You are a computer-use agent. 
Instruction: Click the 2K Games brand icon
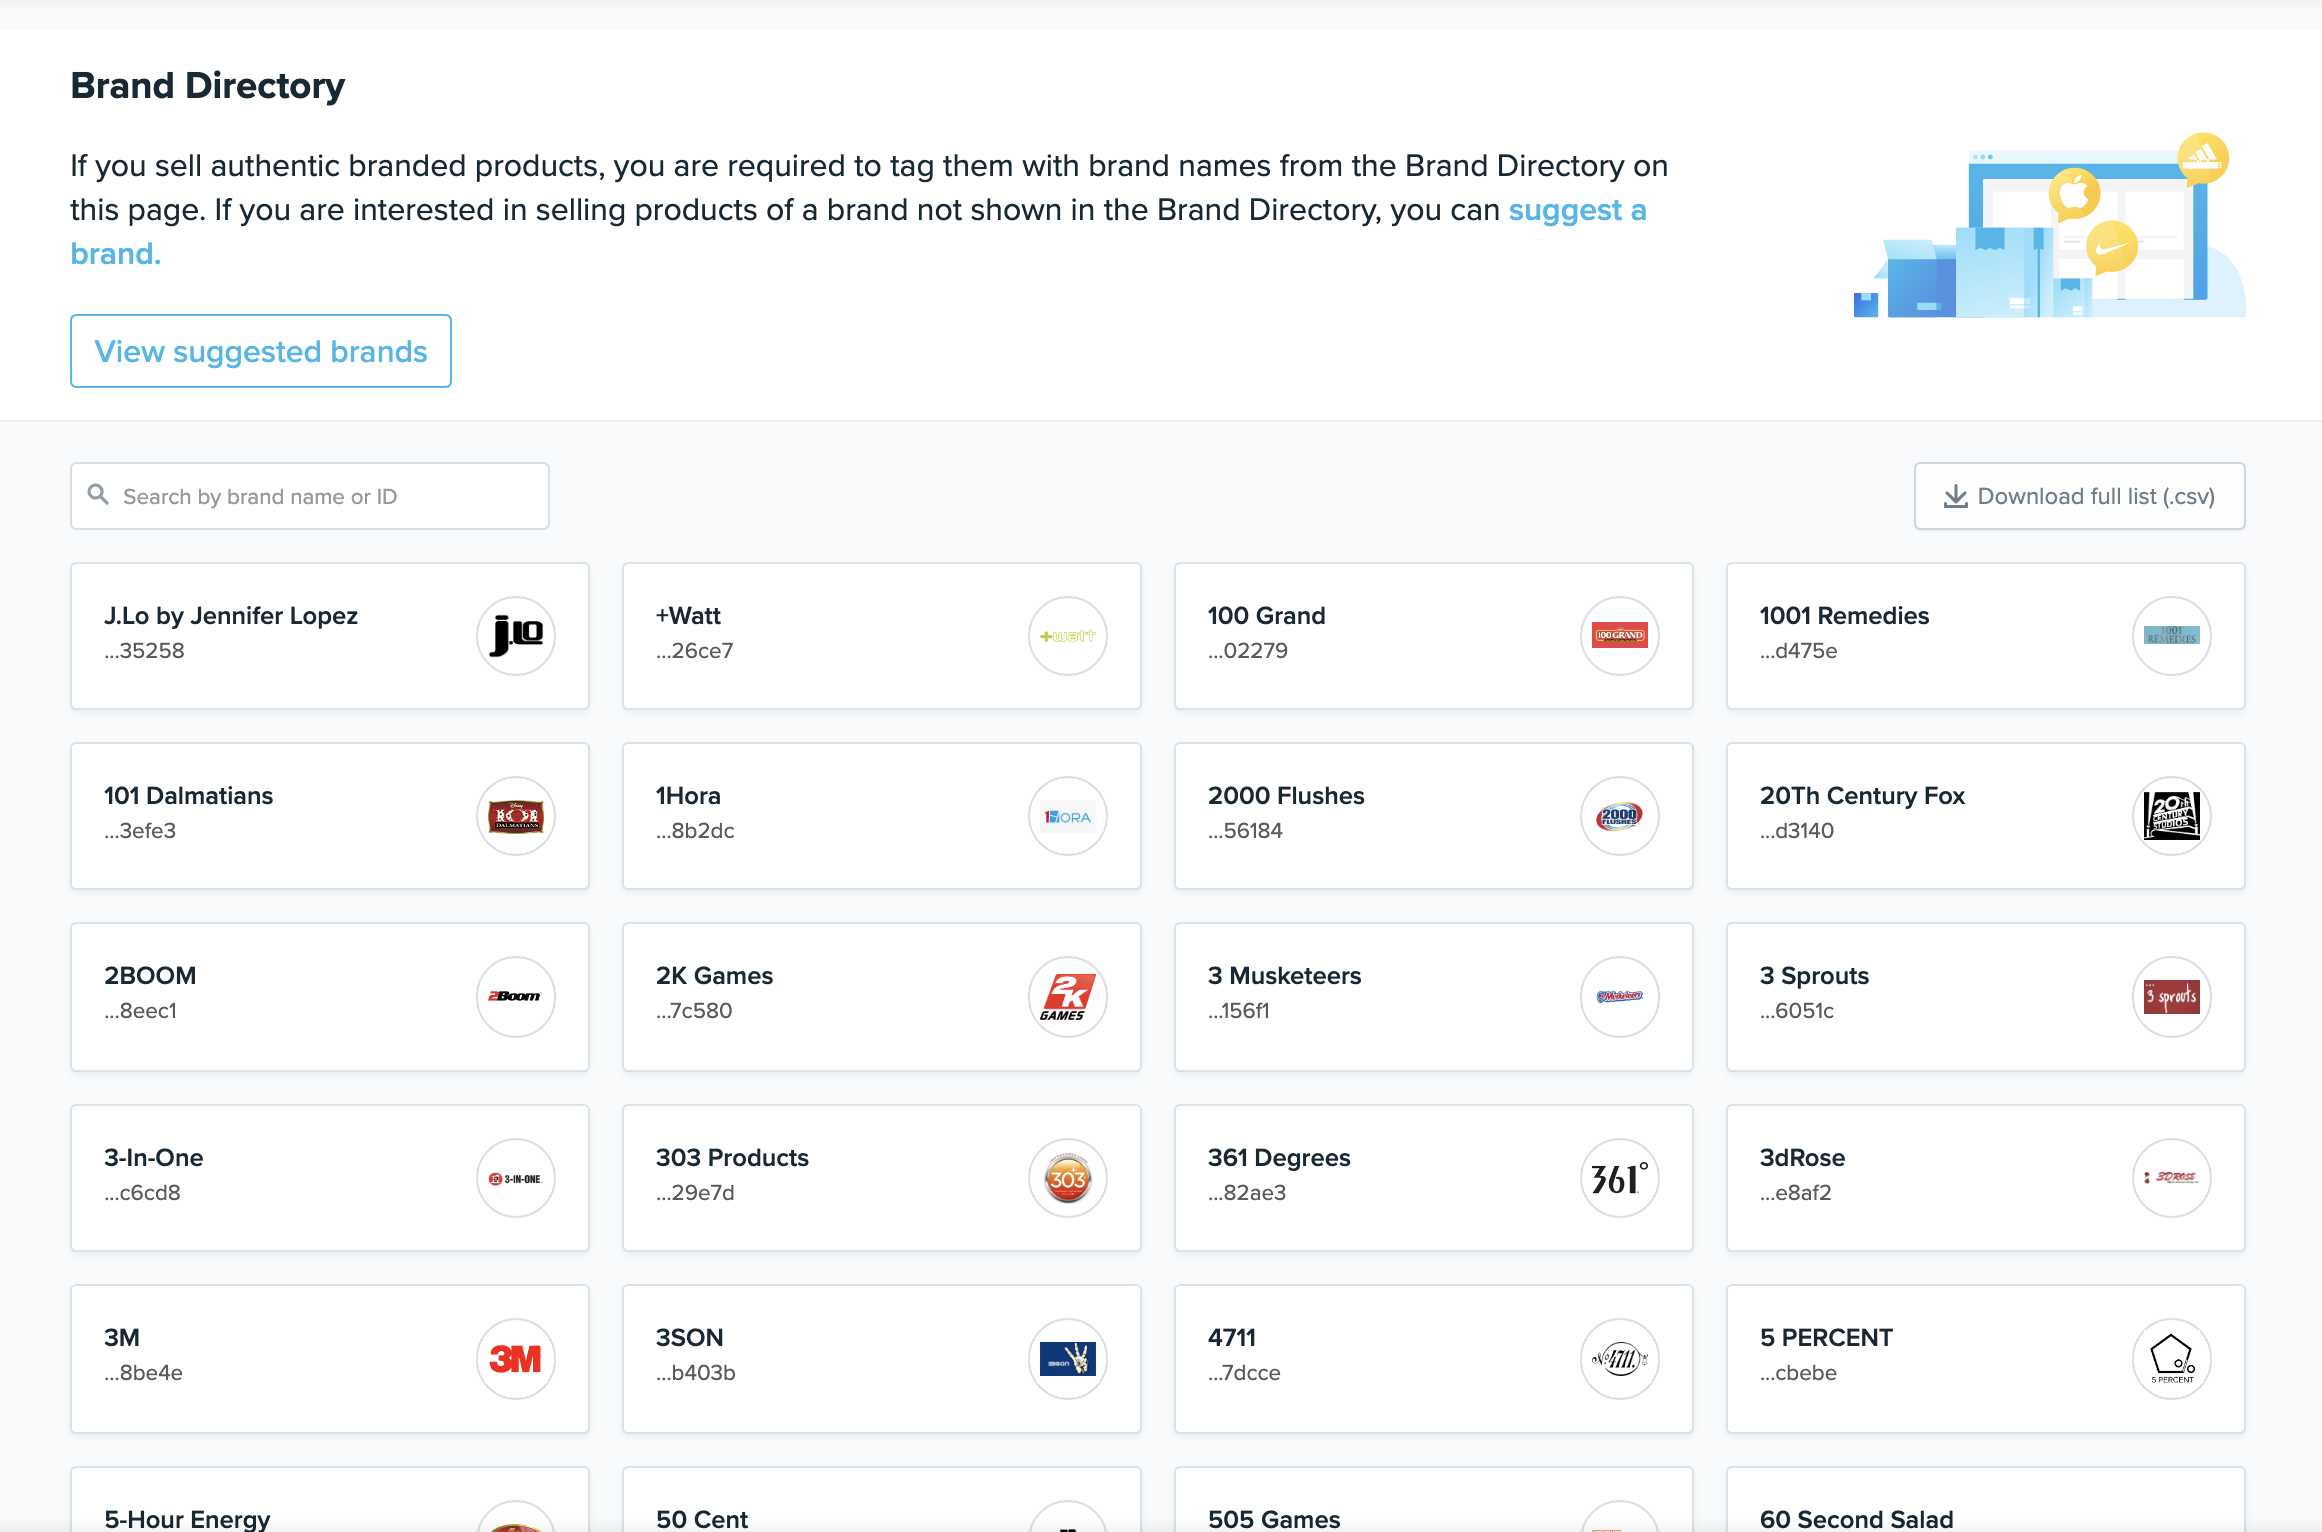pos(1065,995)
